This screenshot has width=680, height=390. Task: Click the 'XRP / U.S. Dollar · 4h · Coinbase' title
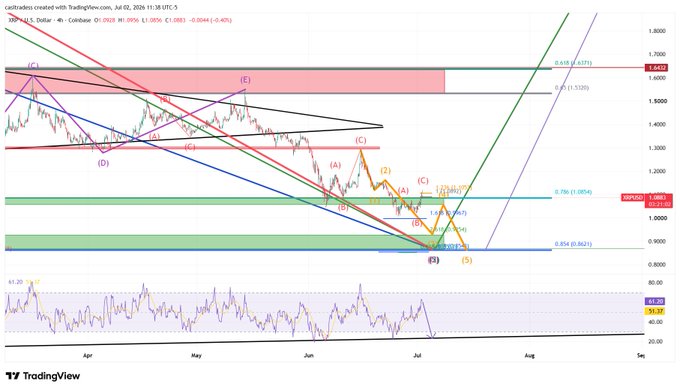click(49, 20)
